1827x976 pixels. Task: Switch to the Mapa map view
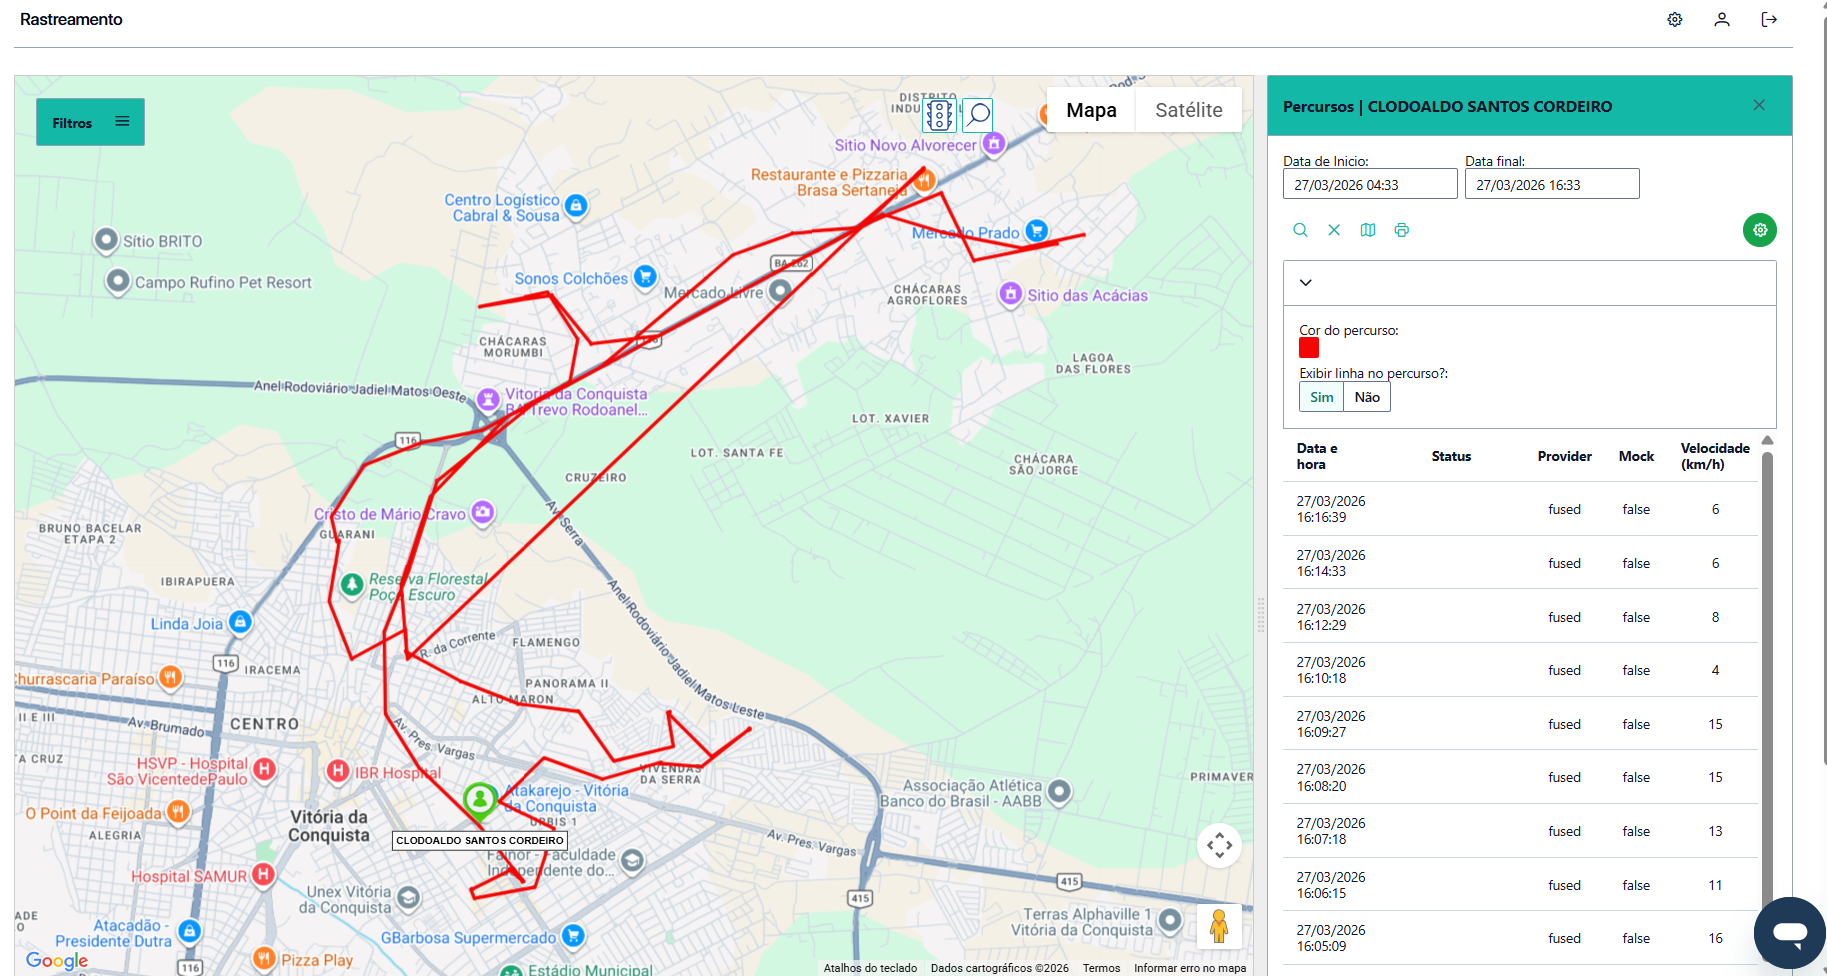(1091, 110)
